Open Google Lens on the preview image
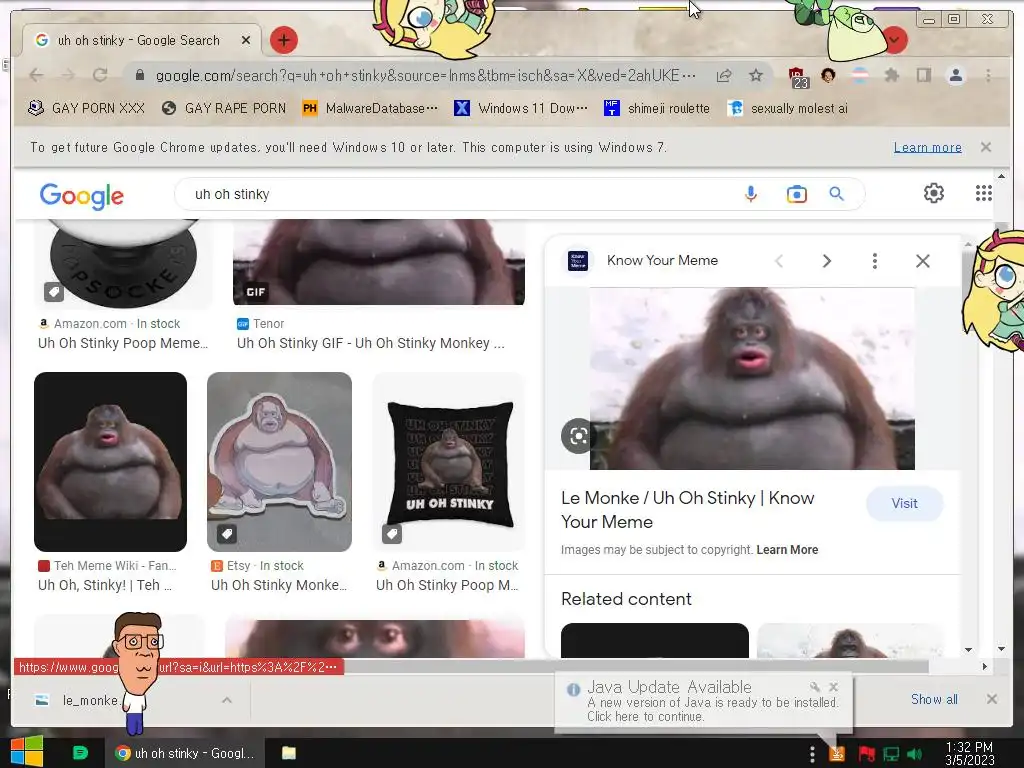 tap(578, 436)
